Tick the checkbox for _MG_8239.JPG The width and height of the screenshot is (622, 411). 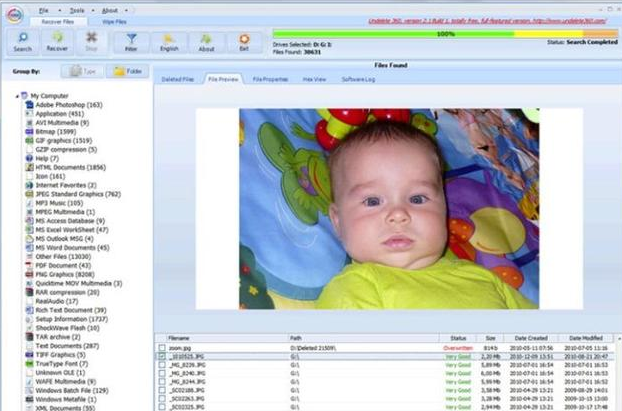(x=162, y=364)
